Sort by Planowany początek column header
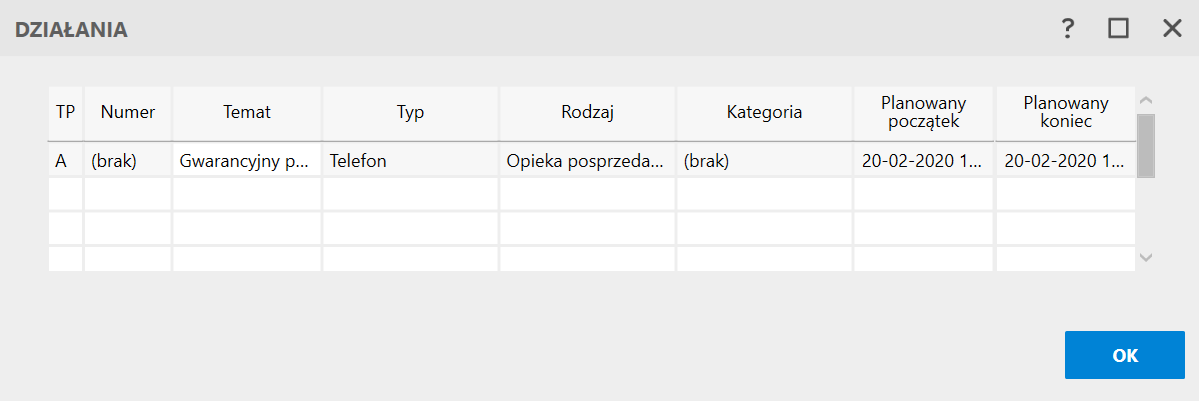The image size is (1199, 401). tap(923, 112)
